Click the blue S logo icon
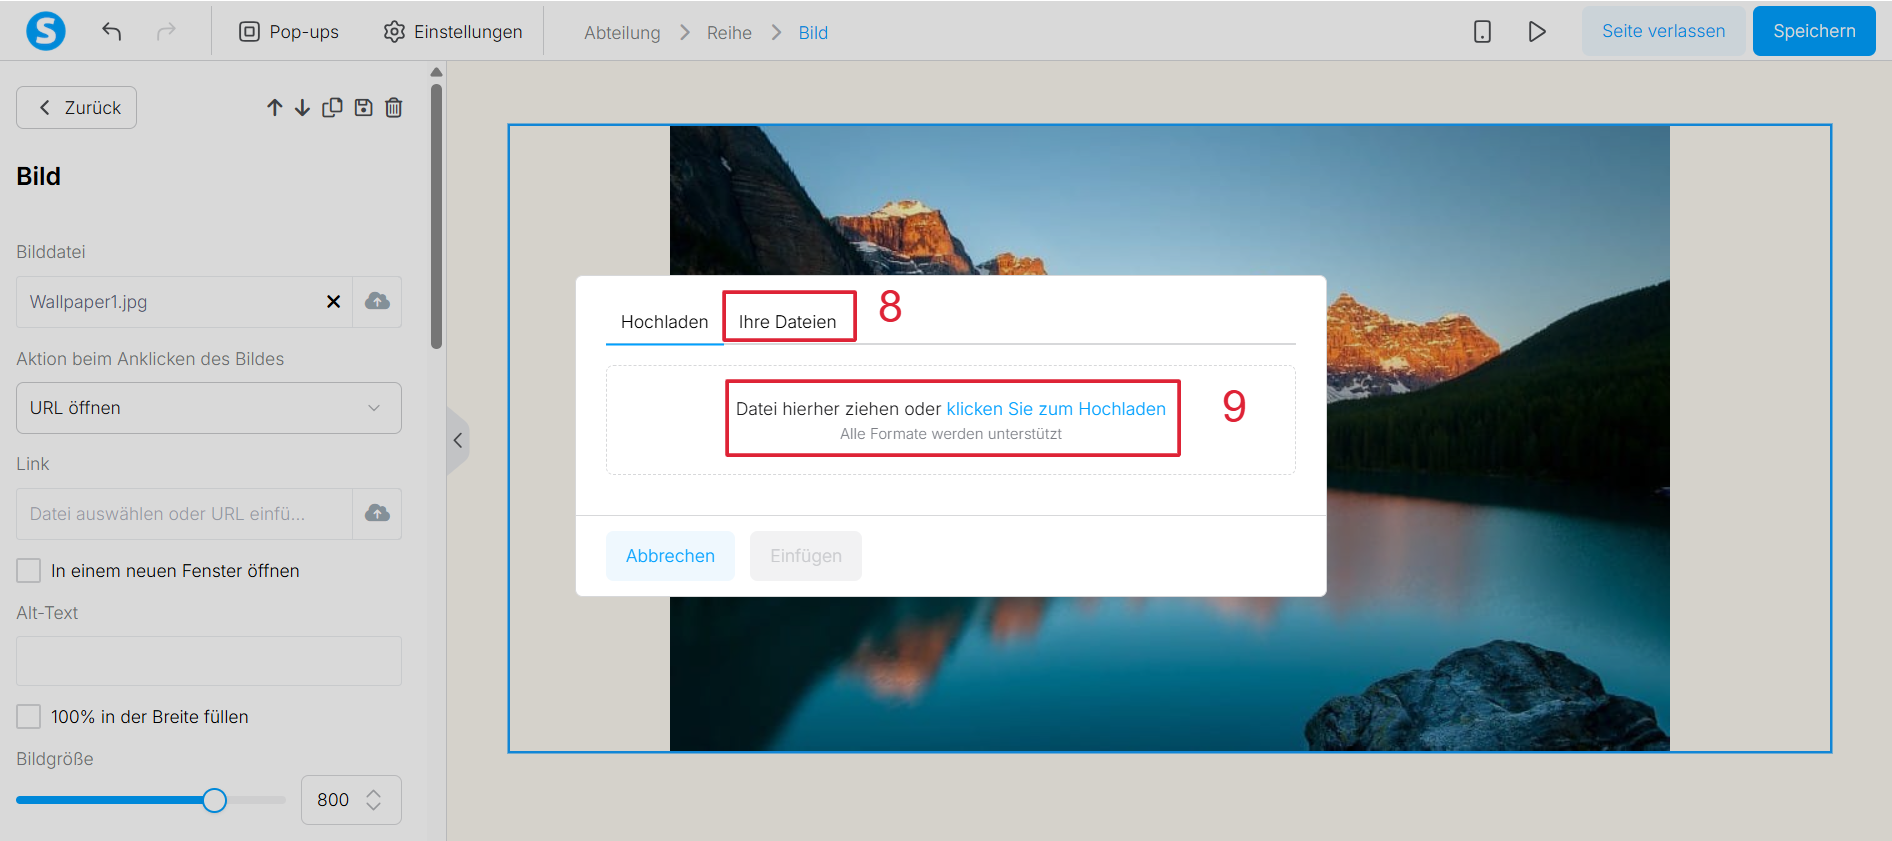This screenshot has width=1892, height=841. (x=46, y=31)
